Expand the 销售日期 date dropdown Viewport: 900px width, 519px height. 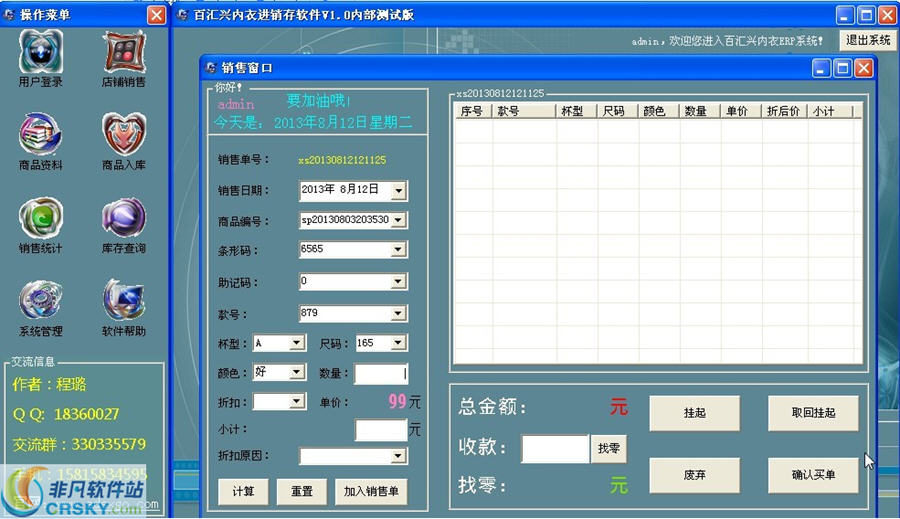coord(399,190)
